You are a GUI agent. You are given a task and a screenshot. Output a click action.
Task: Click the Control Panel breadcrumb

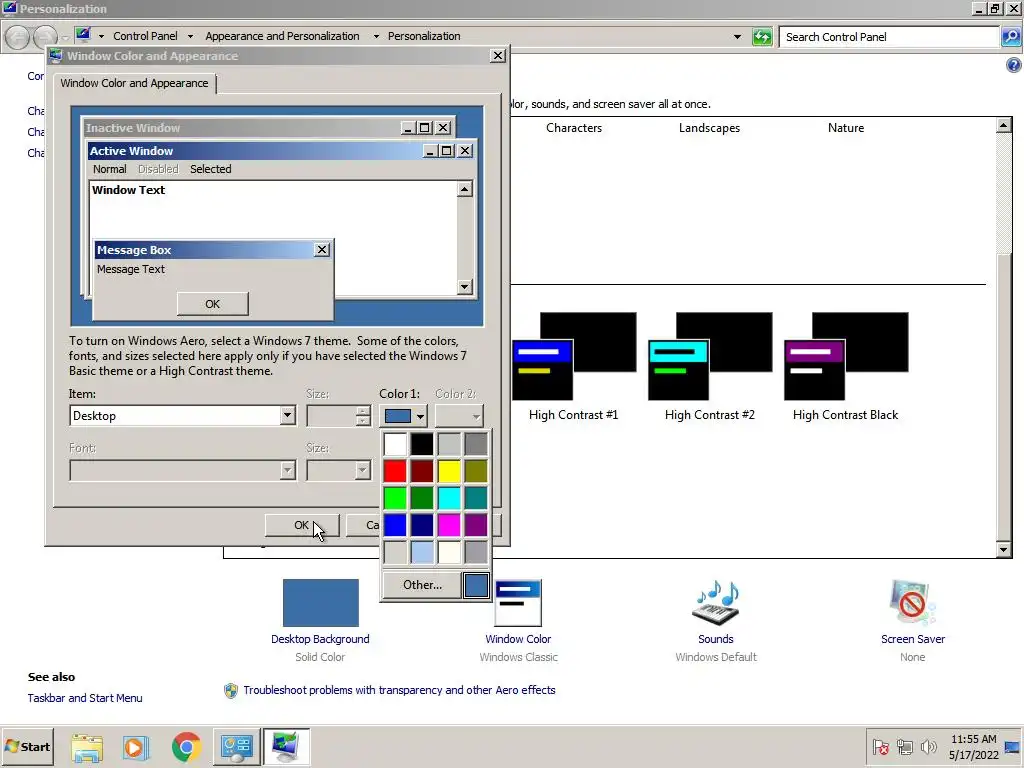[145, 37]
